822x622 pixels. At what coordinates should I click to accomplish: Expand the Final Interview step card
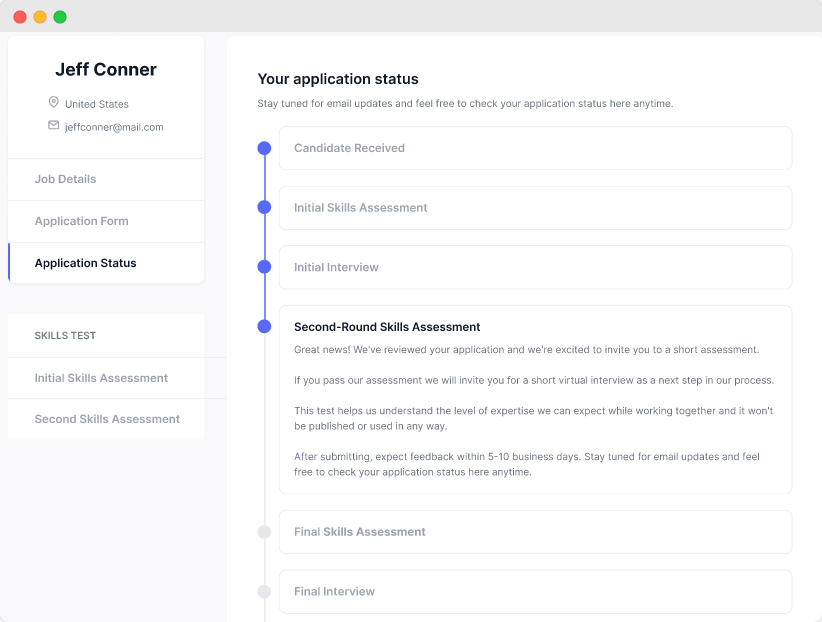pyautogui.click(x=535, y=591)
